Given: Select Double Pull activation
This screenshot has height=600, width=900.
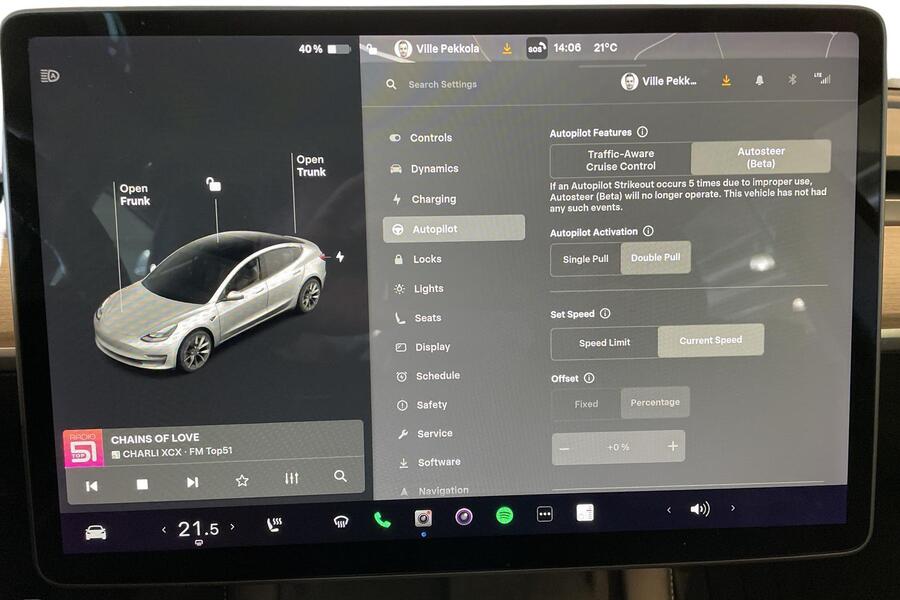Looking at the screenshot, I should (656, 258).
